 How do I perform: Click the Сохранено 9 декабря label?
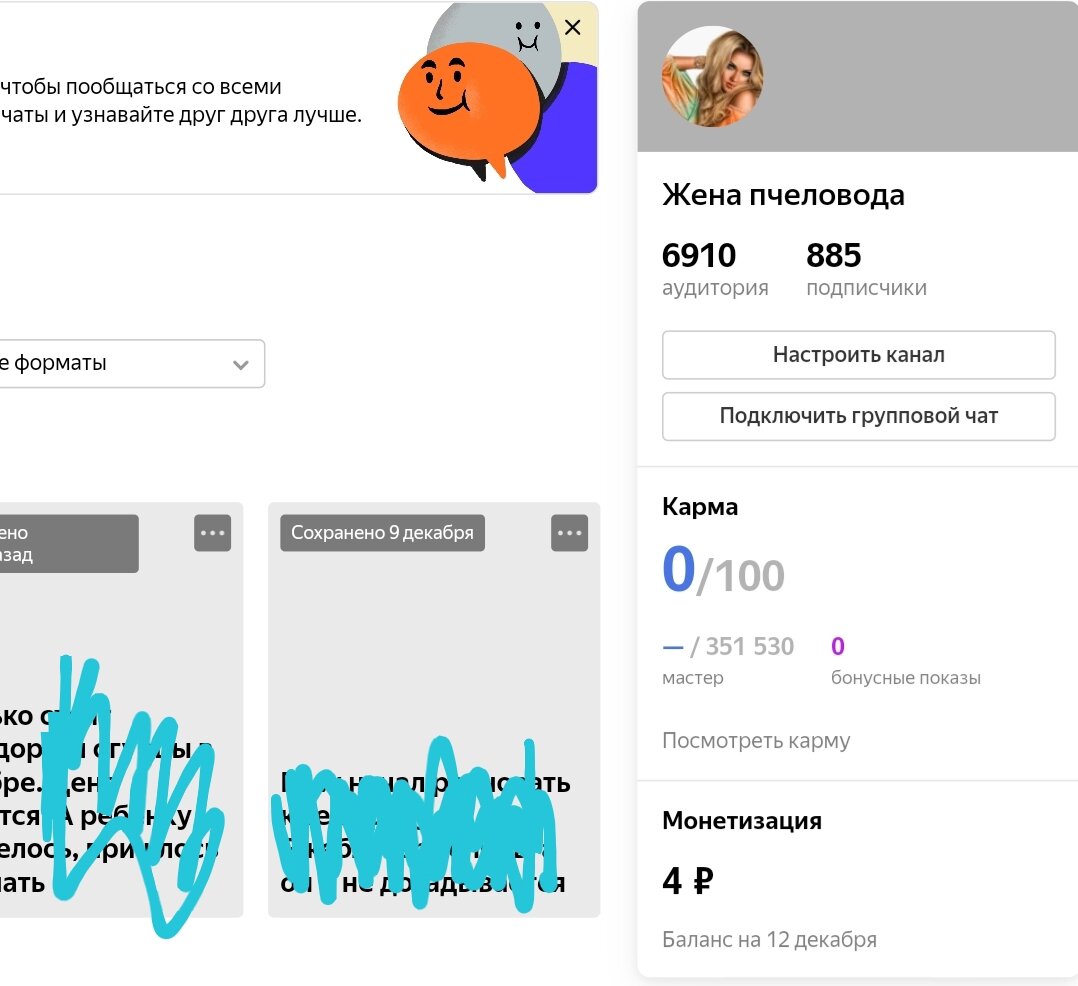click(382, 533)
